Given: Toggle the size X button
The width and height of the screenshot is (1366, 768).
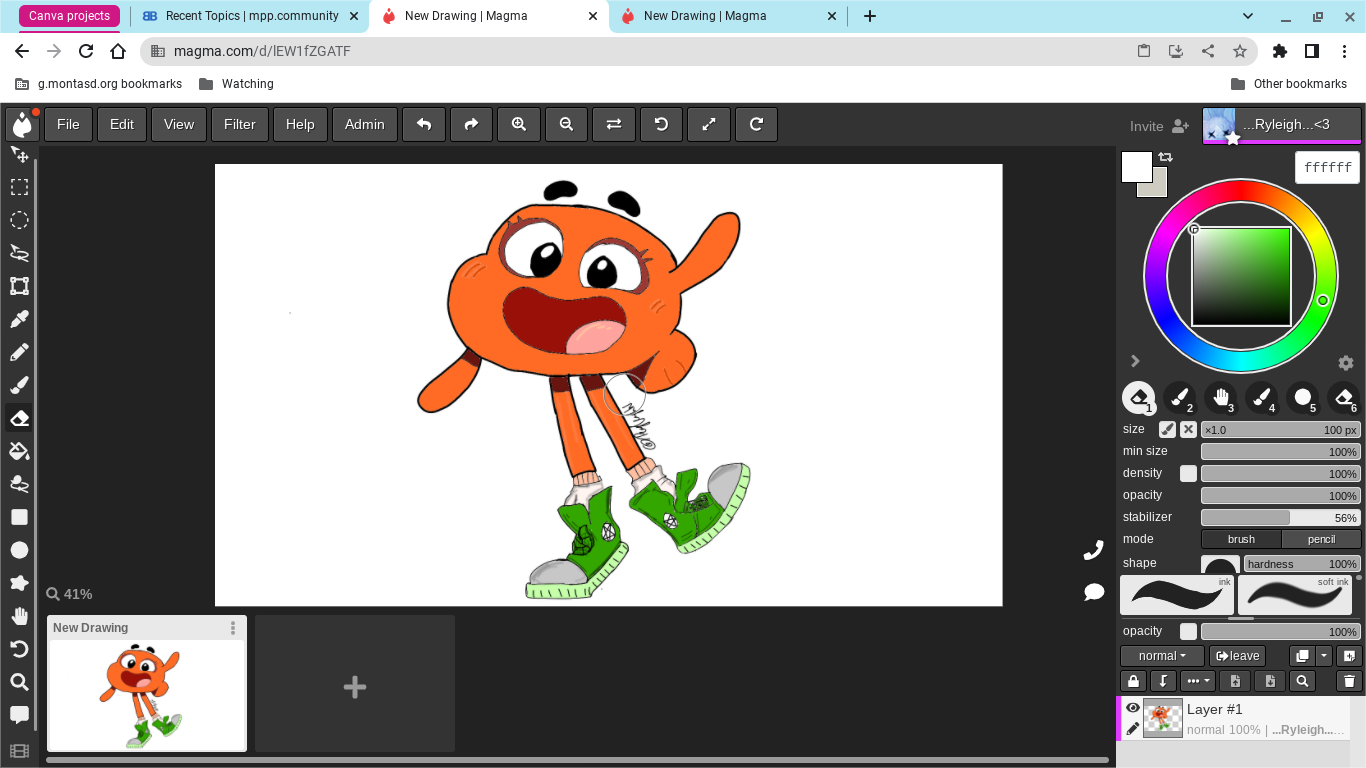Looking at the screenshot, I should [x=1188, y=430].
